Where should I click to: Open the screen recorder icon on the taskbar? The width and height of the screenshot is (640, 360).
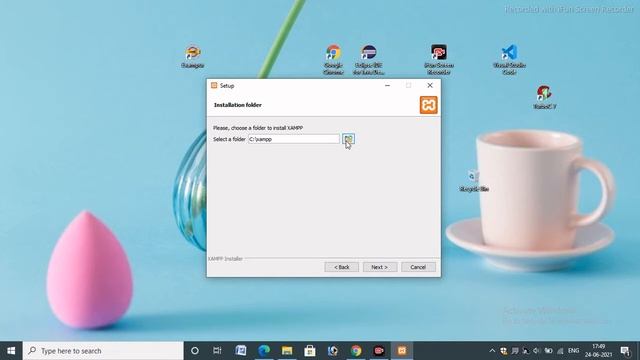(379, 351)
